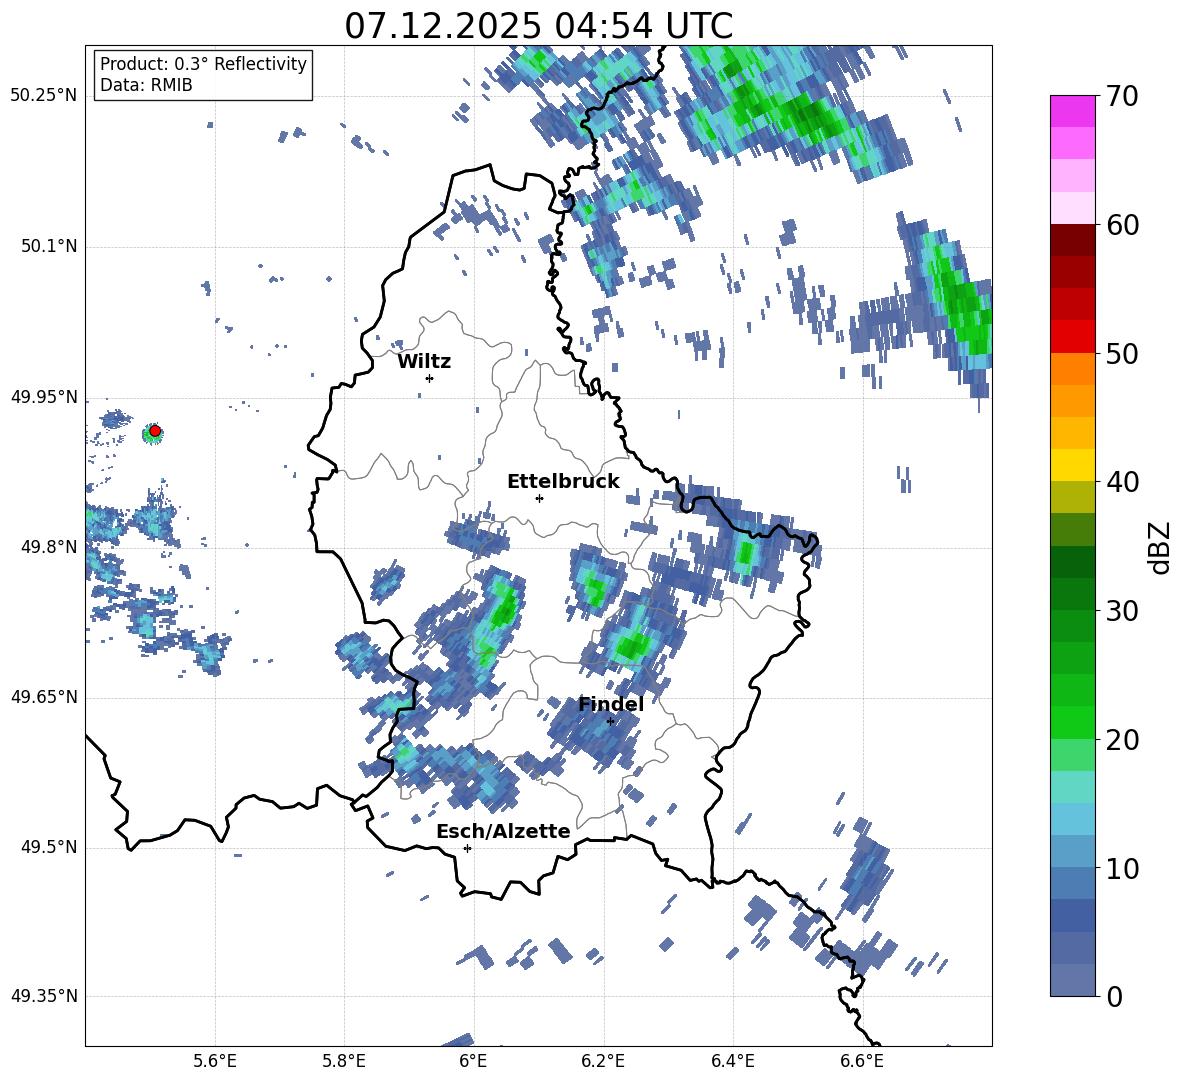Click the Findel station cross marker
This screenshot has height=1081, width=1184.
coord(610,722)
